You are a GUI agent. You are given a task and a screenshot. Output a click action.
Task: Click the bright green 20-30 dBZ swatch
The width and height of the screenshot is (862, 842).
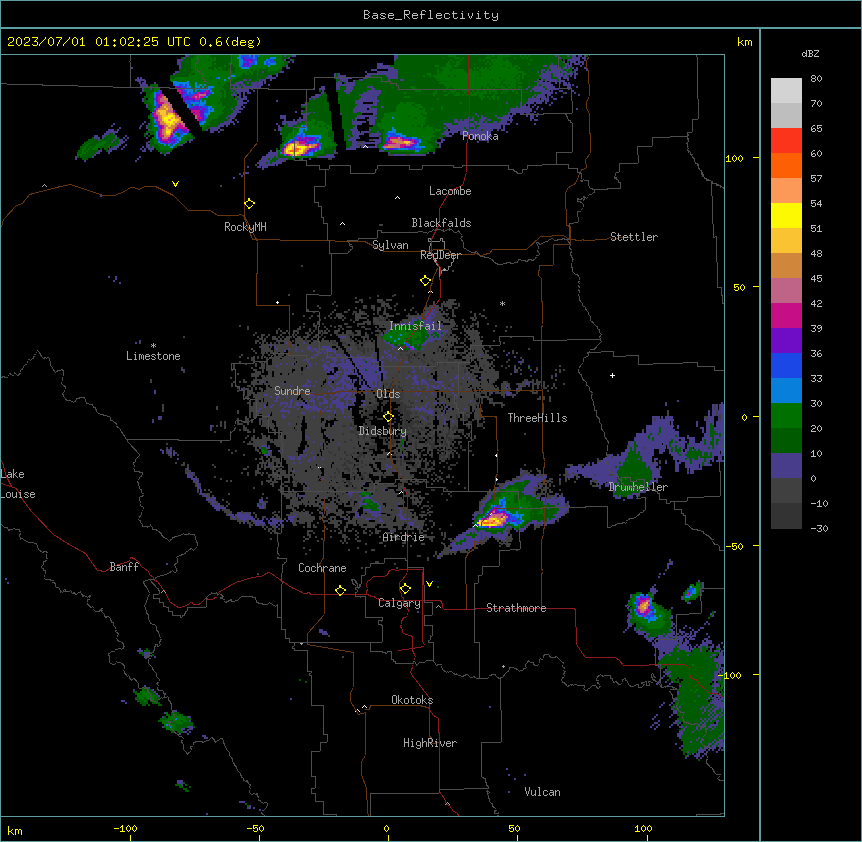pos(786,416)
